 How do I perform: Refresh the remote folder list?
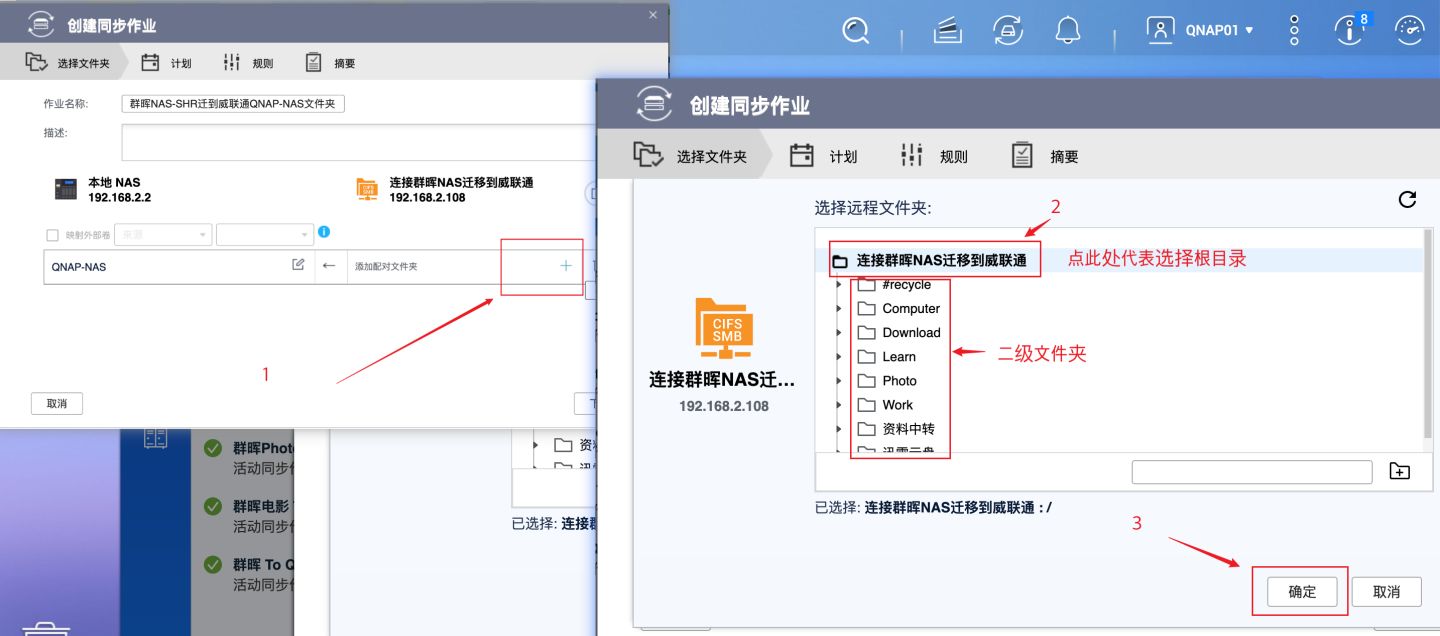point(1407,199)
